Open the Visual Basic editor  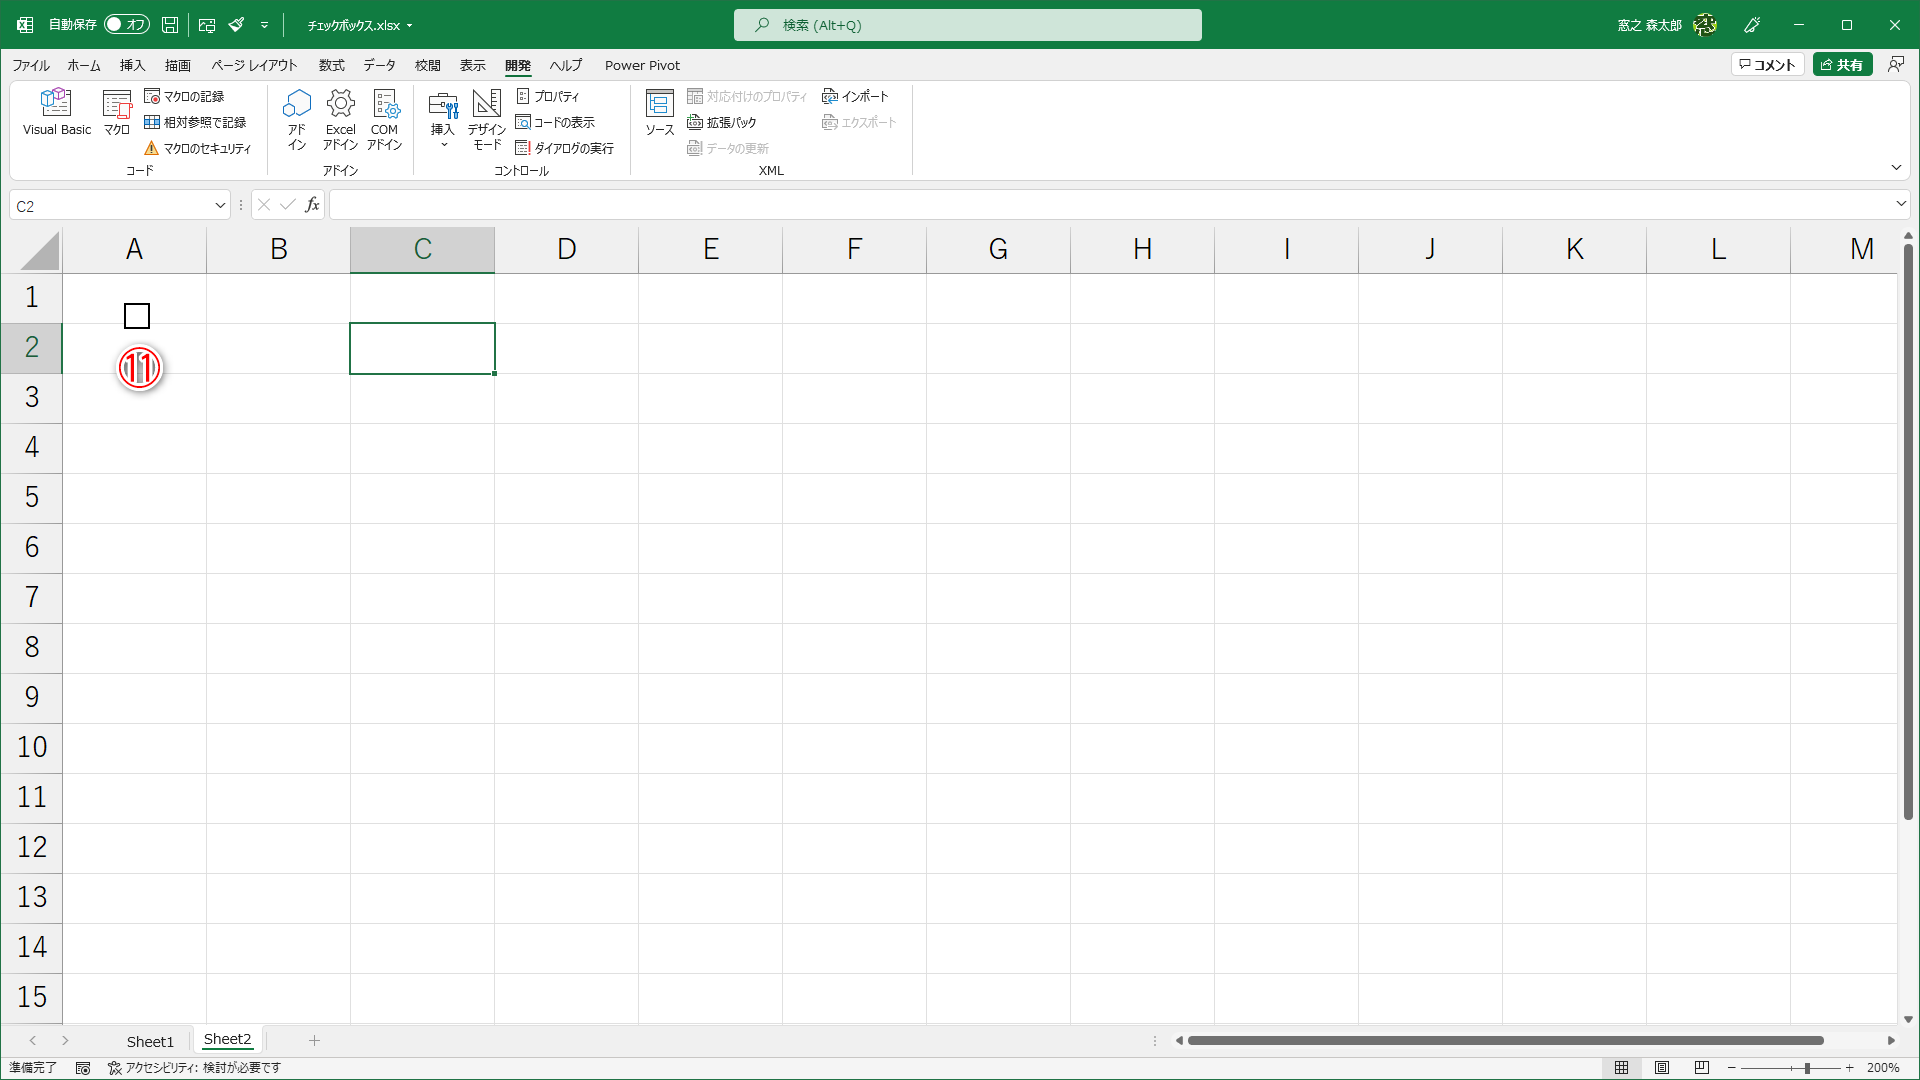click(x=56, y=112)
